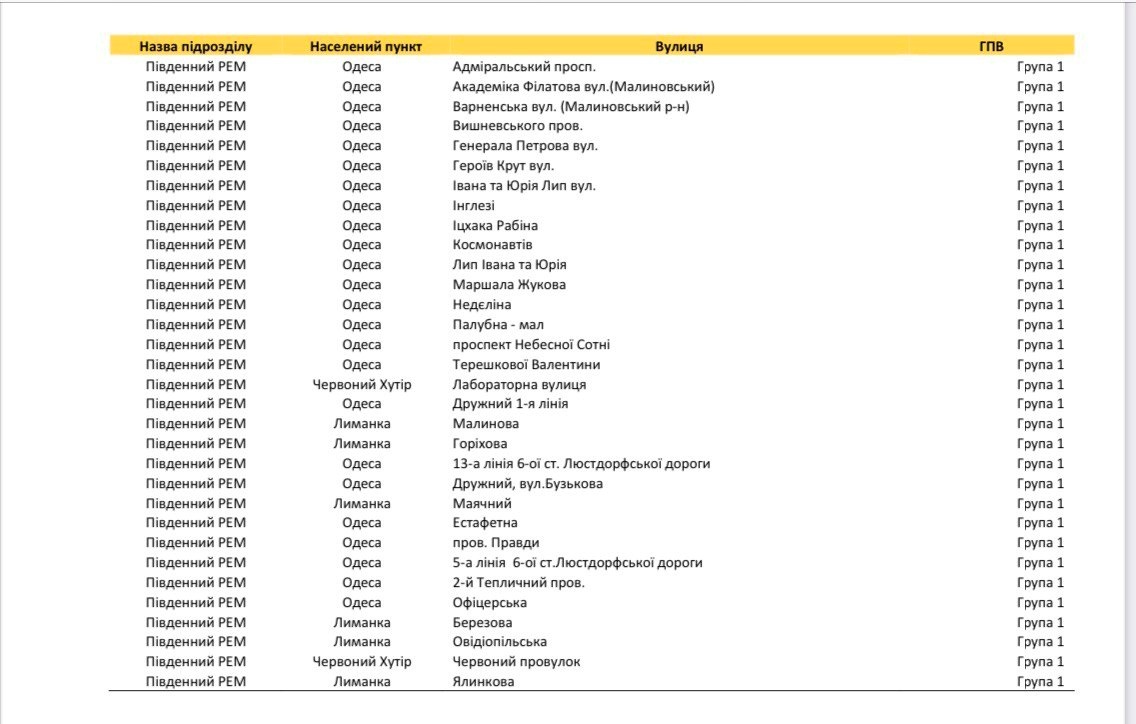Select the 'Палубна - мал' cell
This screenshot has width=1136, height=724.
coord(498,325)
